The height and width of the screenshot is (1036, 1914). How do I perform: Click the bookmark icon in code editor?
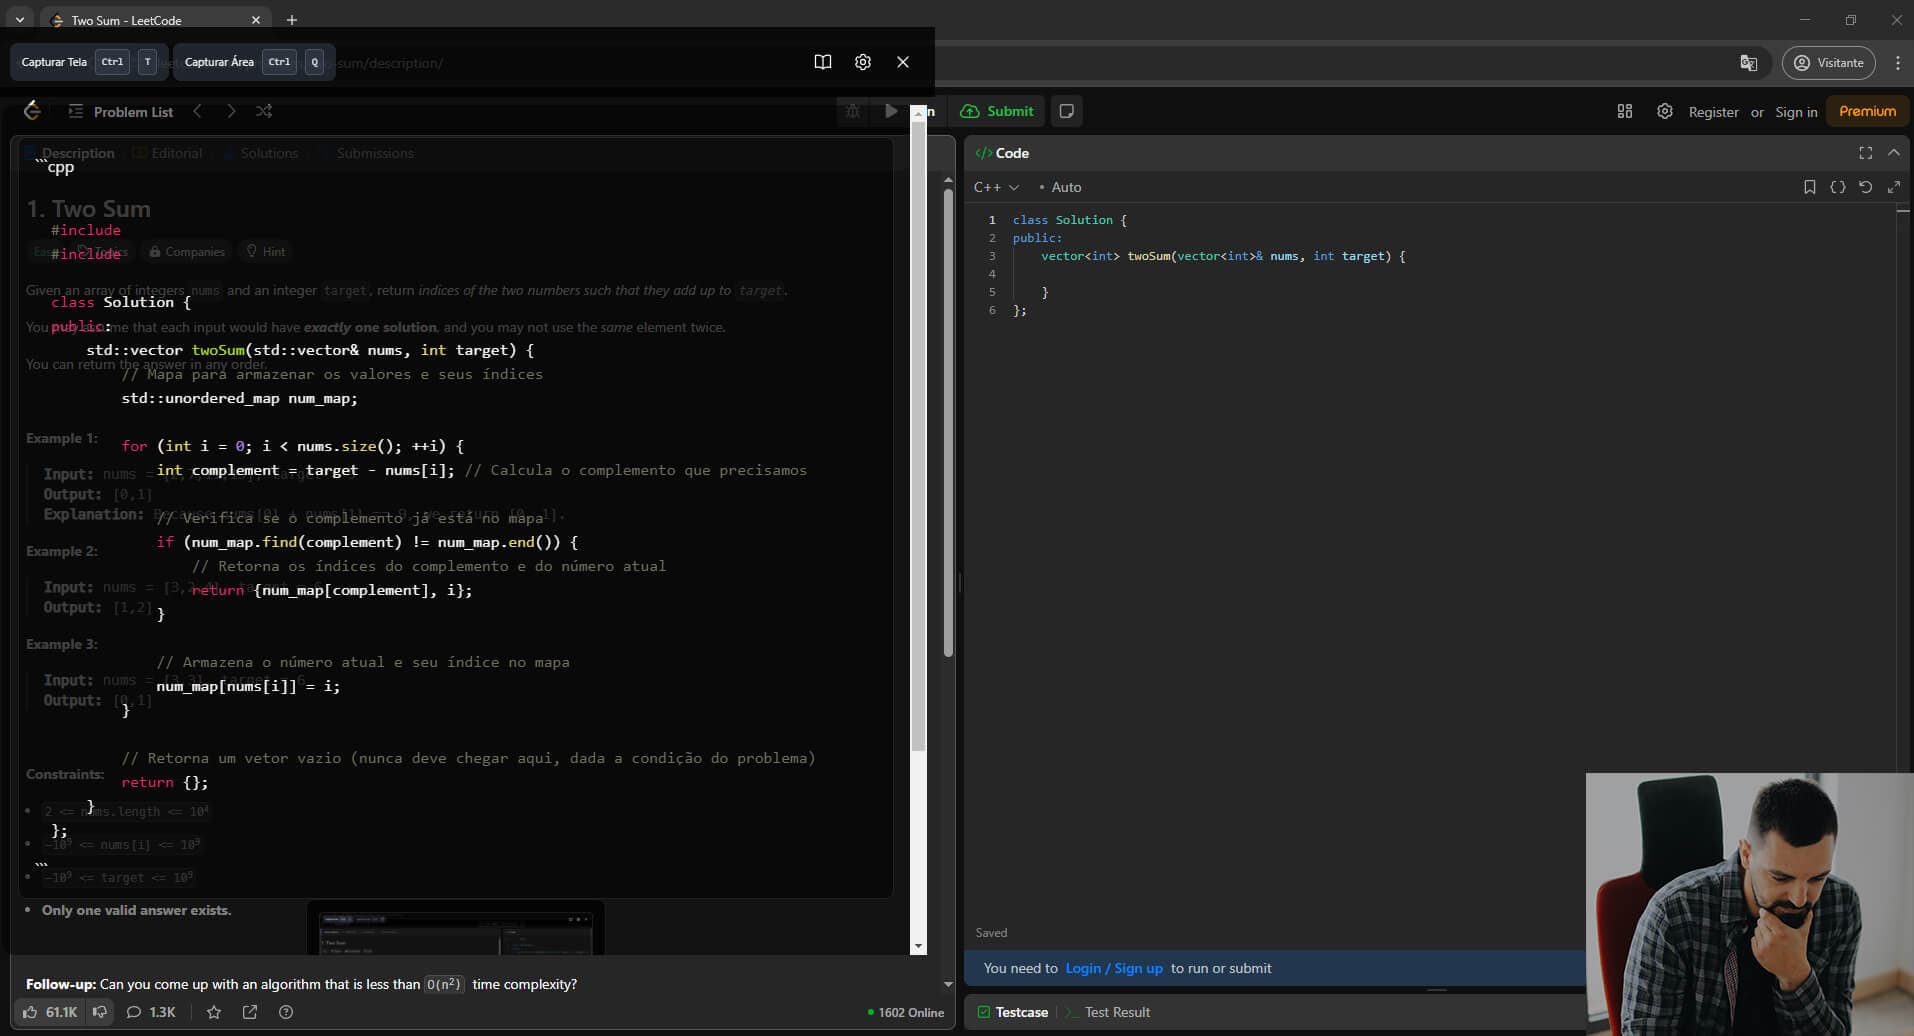(1809, 187)
